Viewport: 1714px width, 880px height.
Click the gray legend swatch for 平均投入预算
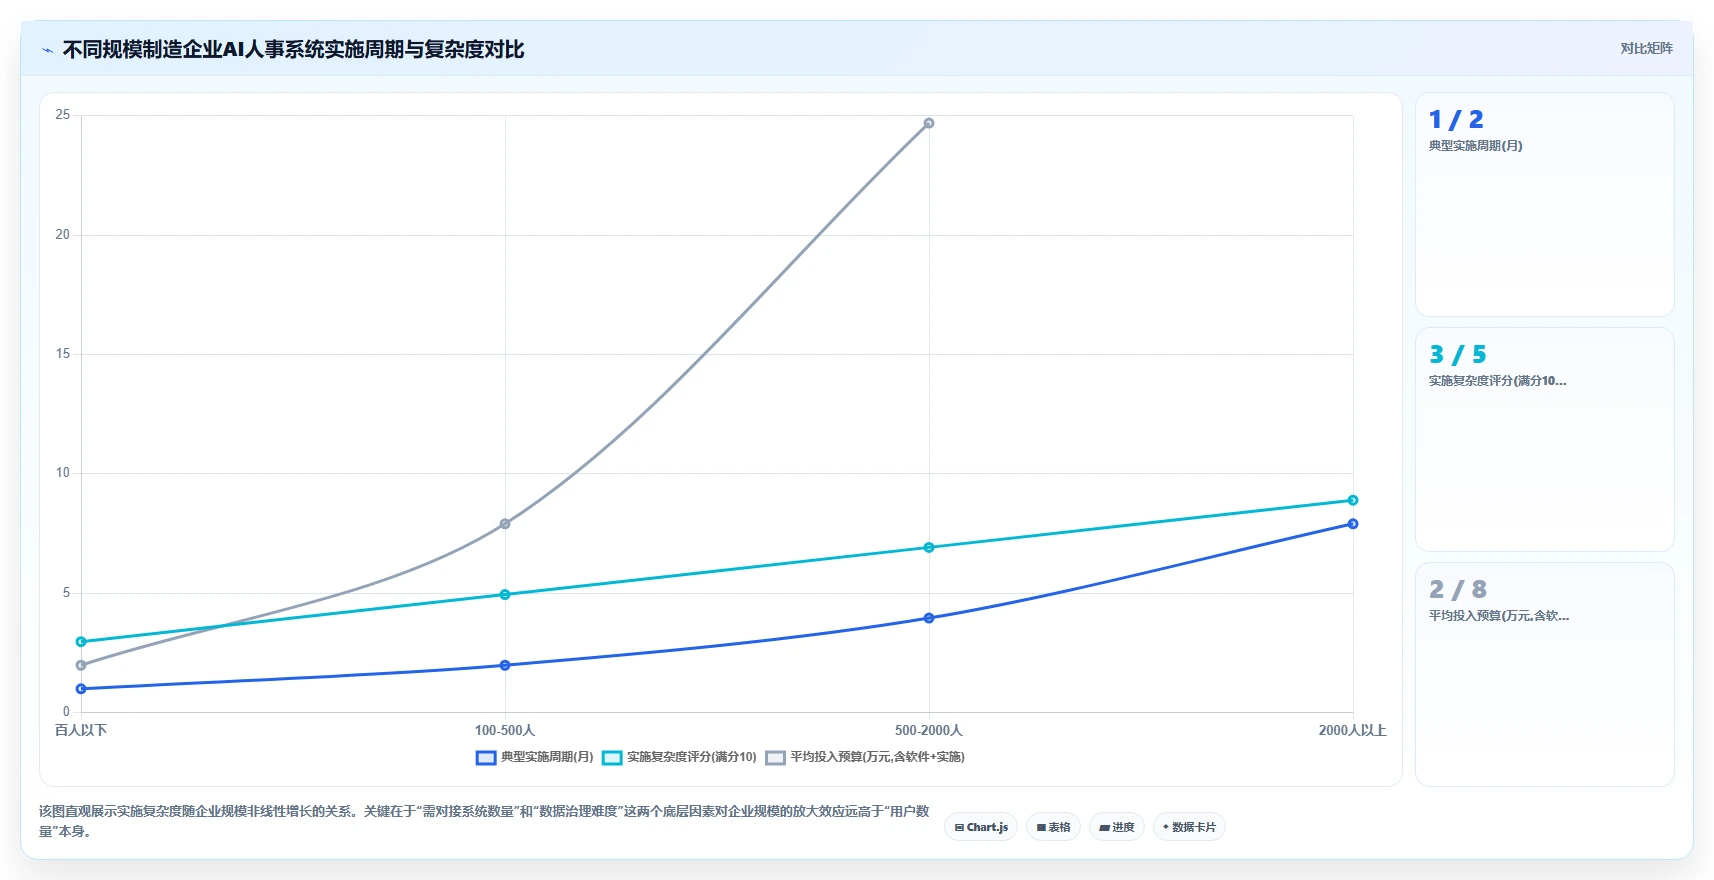(776, 758)
